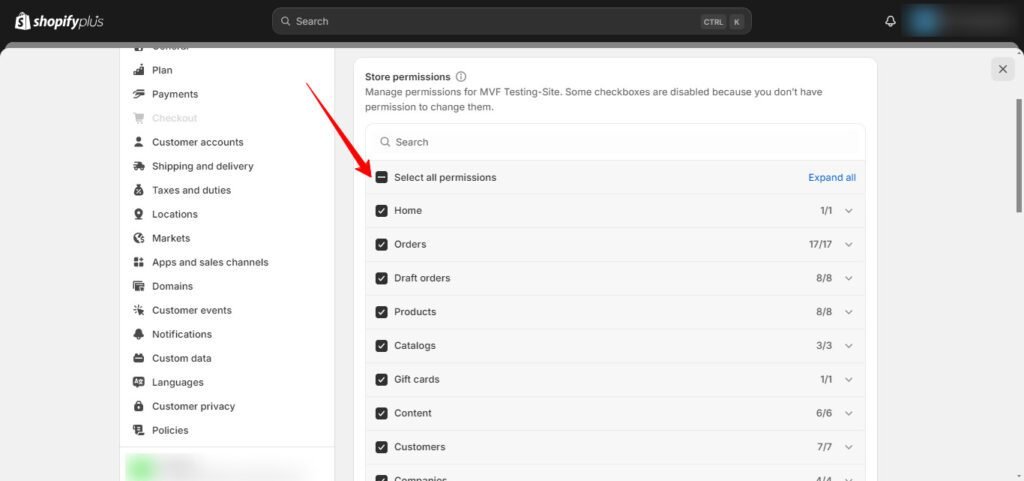The width and height of the screenshot is (1024, 481).
Task: Click the top Search bar
Action: pyautogui.click(x=511, y=22)
